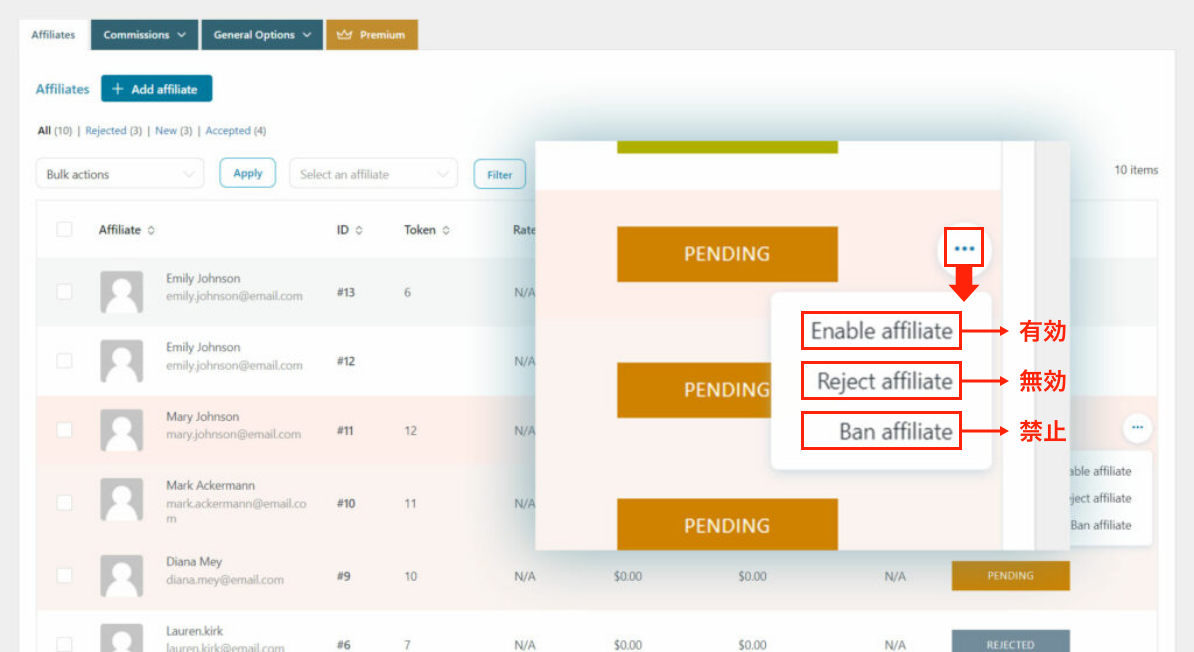Click the crown icon on Premium tab

pos(345,35)
